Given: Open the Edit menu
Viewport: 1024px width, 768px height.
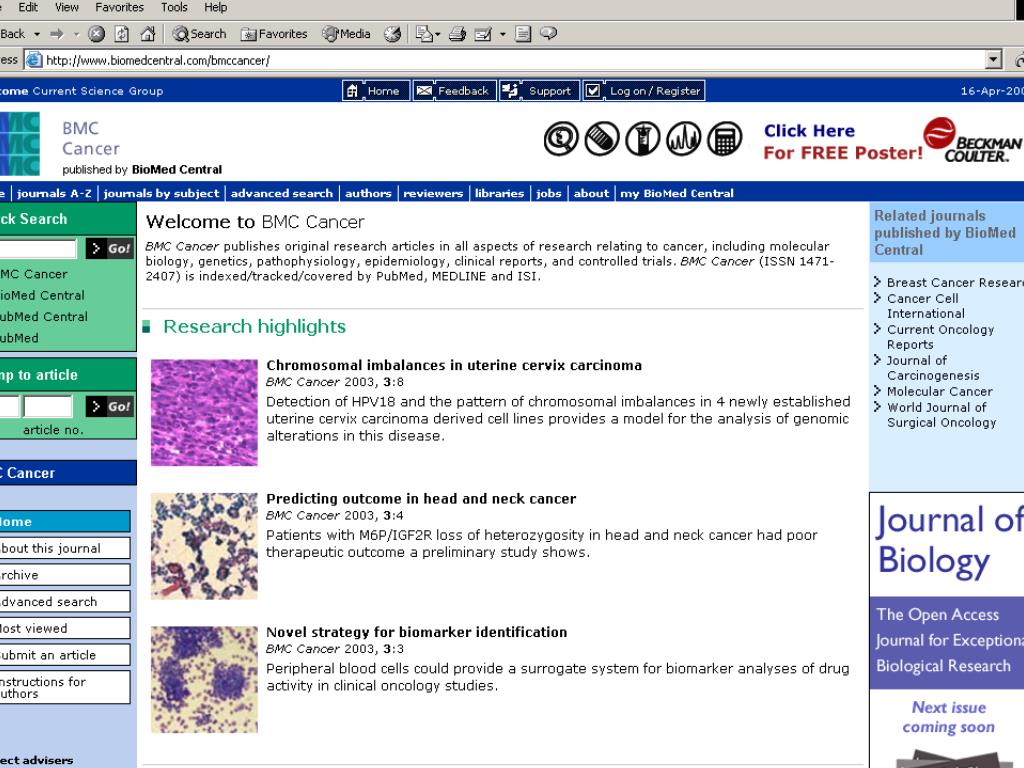Looking at the screenshot, I should pos(28,7).
